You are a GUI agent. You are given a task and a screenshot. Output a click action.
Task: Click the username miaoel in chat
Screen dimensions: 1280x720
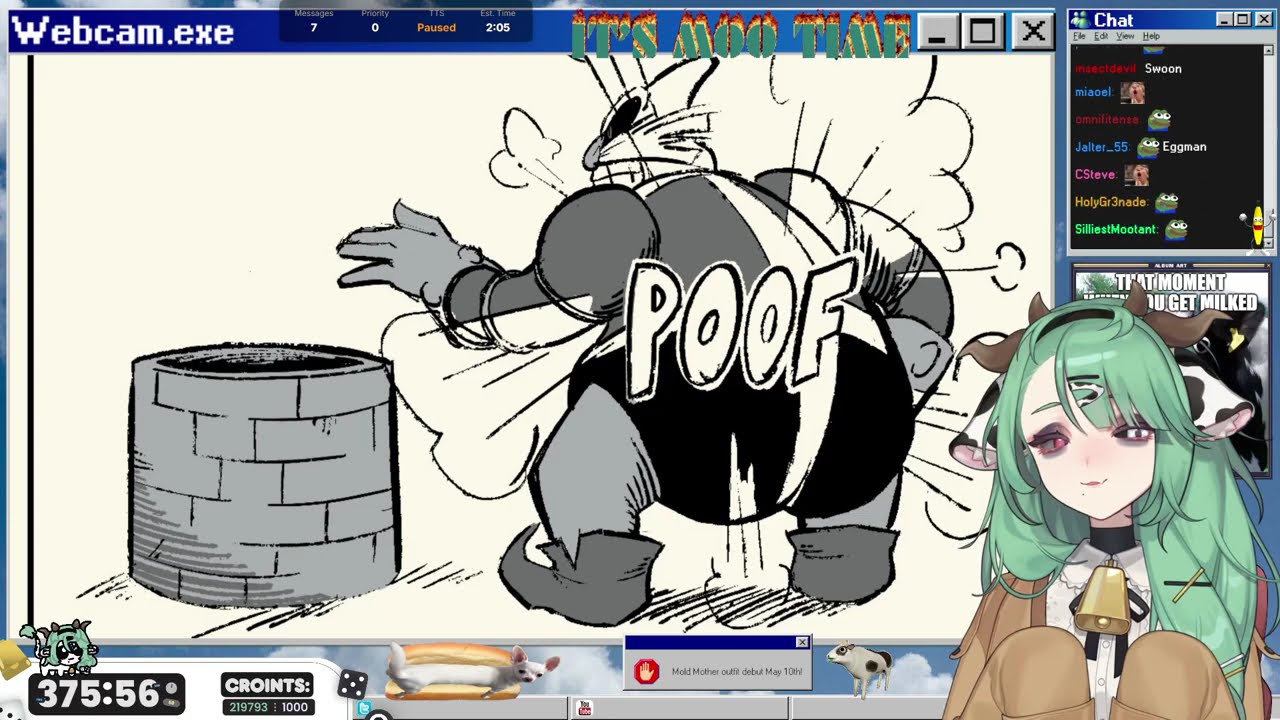tap(1093, 92)
